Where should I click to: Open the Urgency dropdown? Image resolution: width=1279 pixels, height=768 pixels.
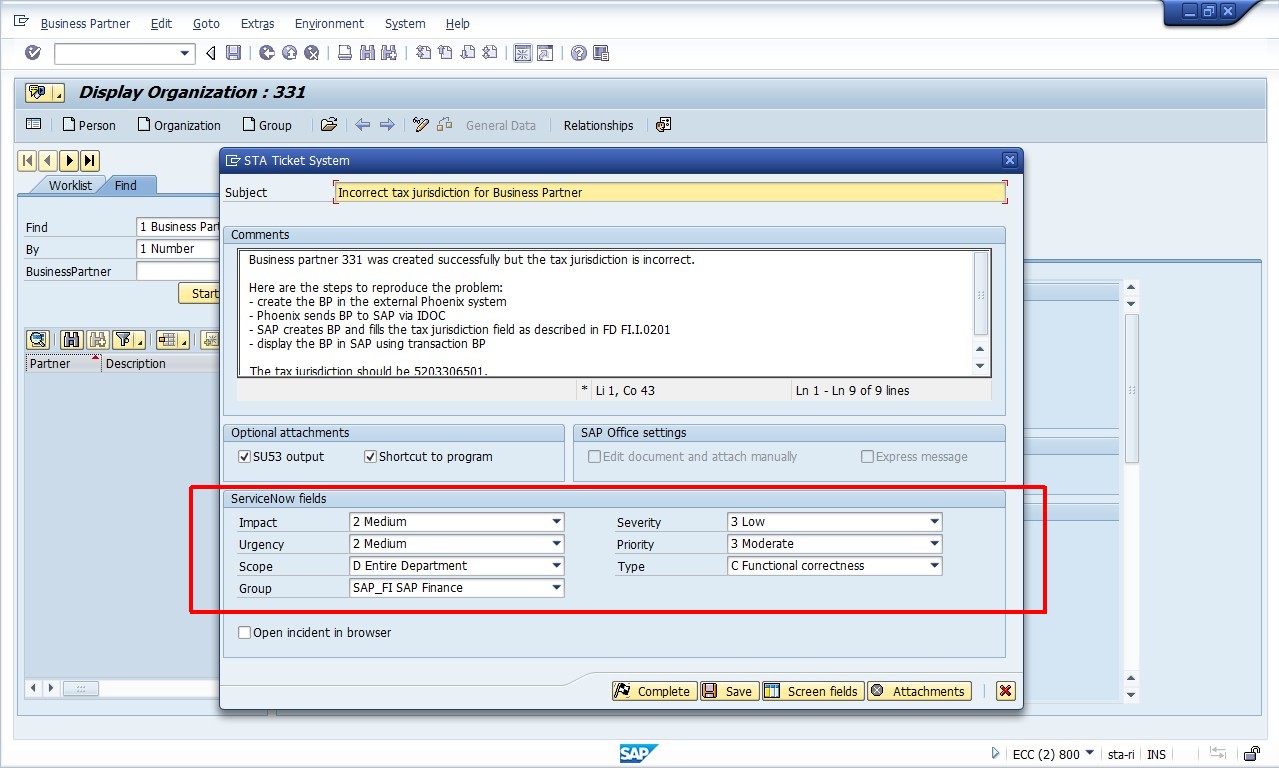click(556, 544)
